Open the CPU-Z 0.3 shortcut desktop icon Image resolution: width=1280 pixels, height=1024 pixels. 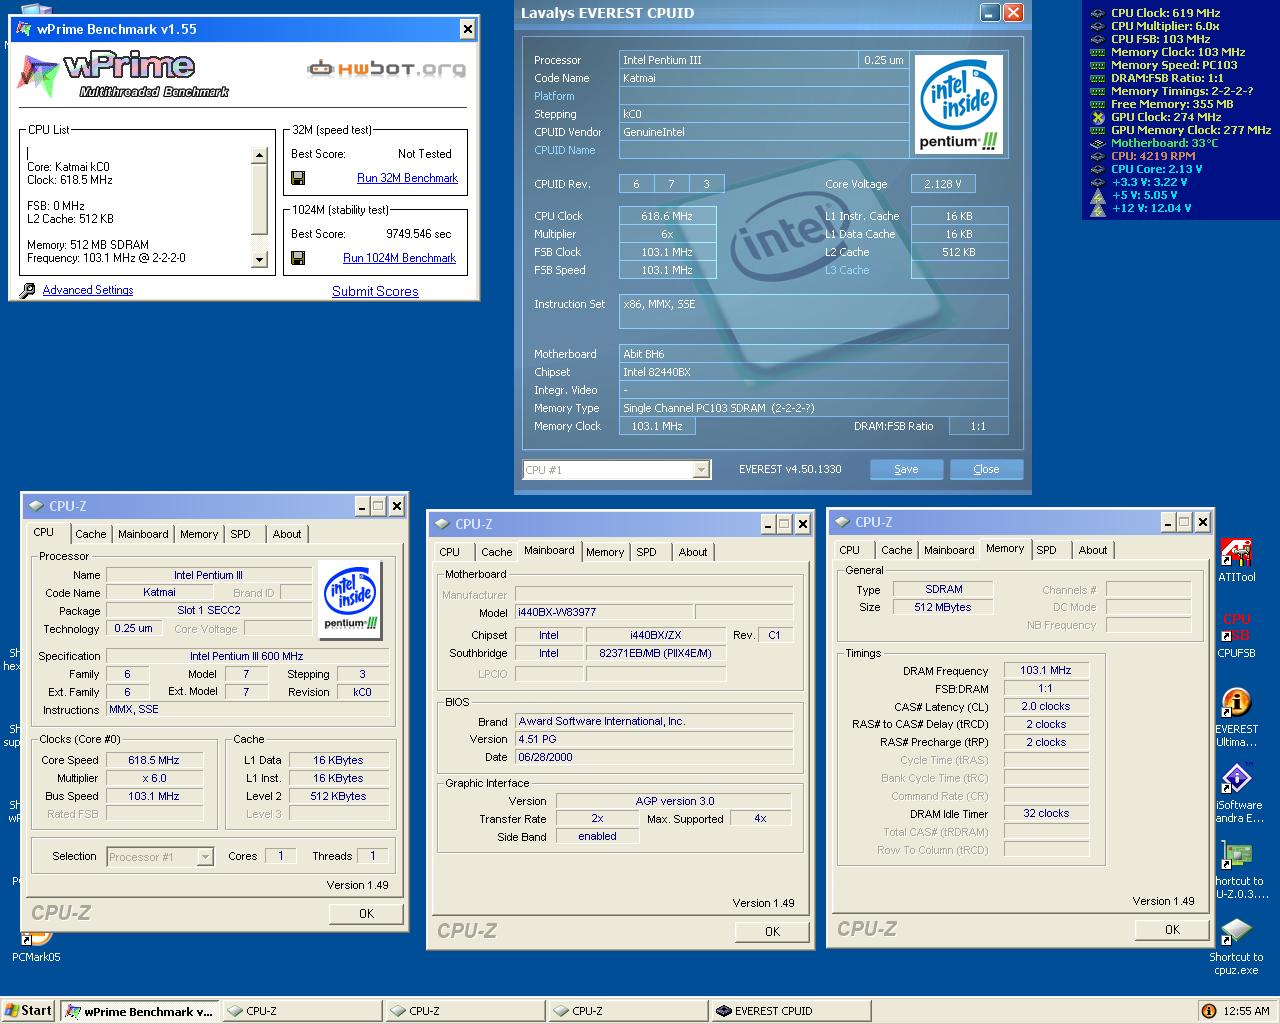pos(1236,855)
